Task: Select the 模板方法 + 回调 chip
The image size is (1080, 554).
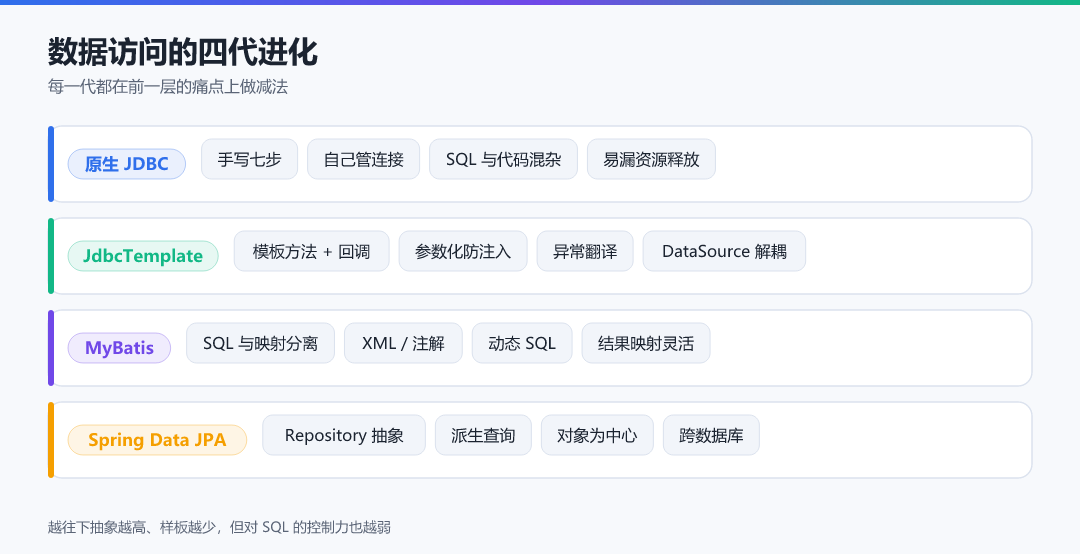Action: [x=311, y=252]
